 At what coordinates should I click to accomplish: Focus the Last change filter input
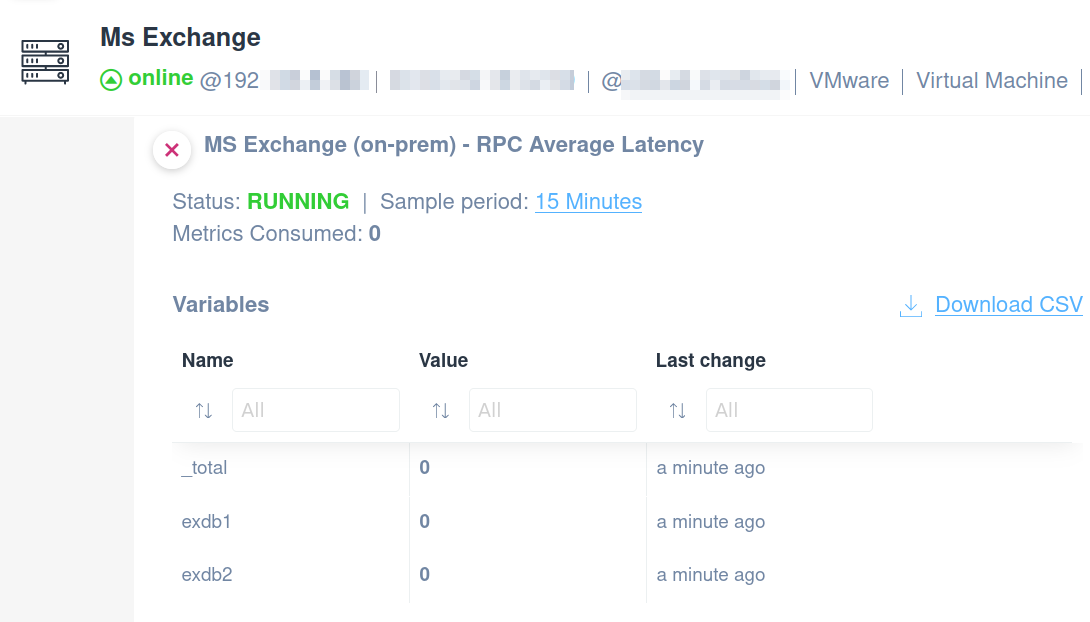789,410
